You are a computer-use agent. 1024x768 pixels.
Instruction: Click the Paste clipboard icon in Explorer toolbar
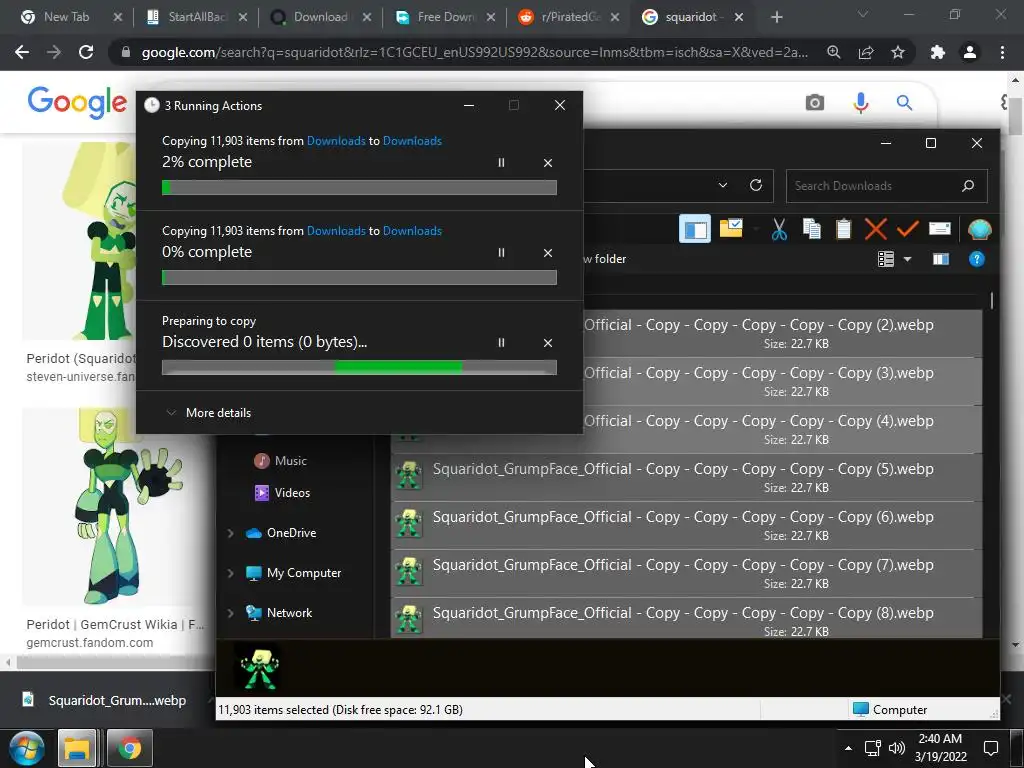click(843, 229)
